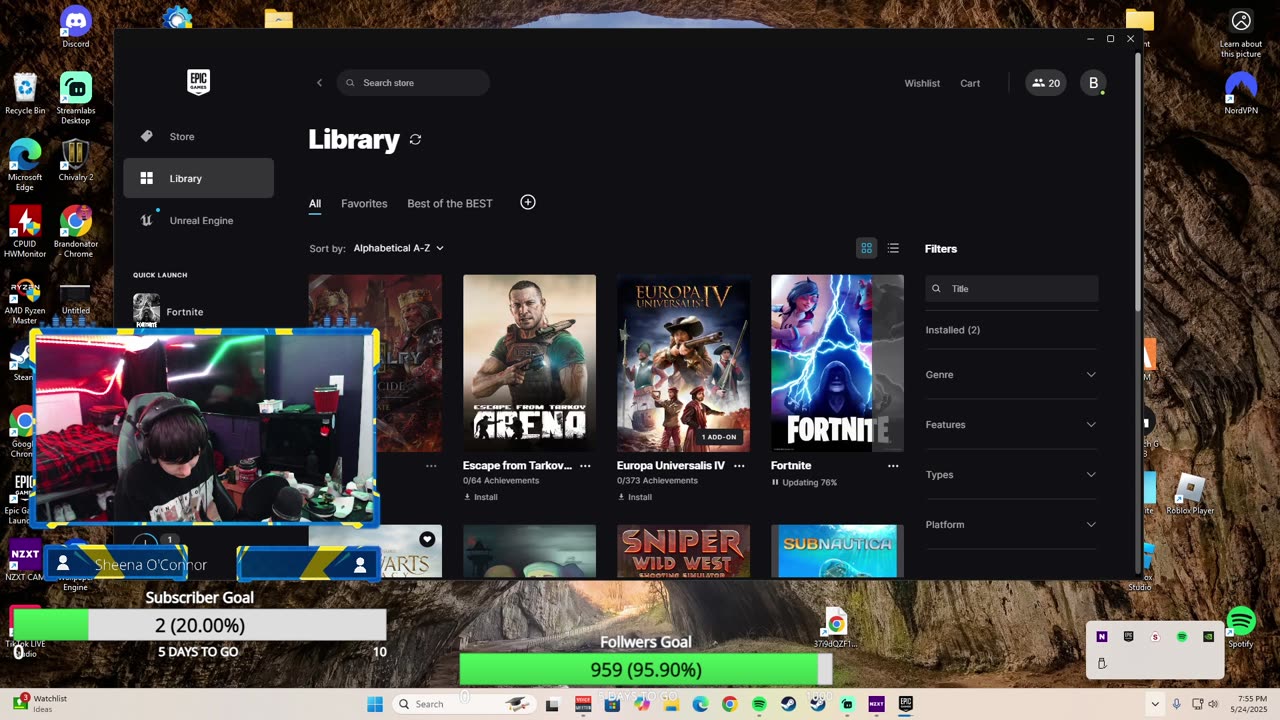Click the Filters Title search field

(x=1011, y=288)
